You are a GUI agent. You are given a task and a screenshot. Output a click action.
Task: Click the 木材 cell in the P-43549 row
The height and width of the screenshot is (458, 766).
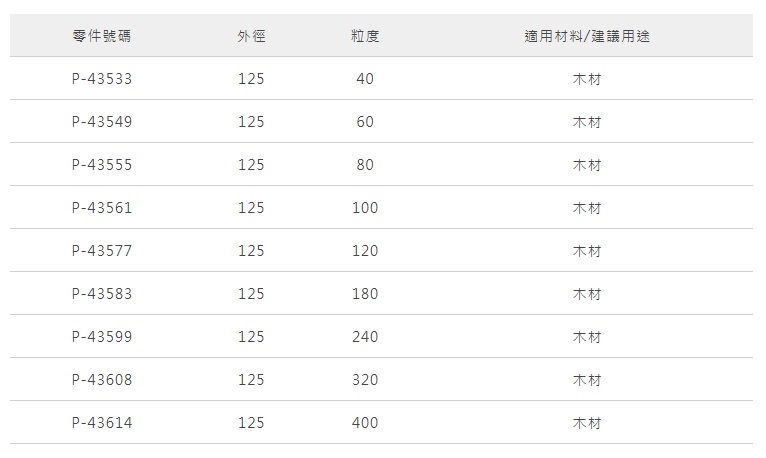point(587,122)
